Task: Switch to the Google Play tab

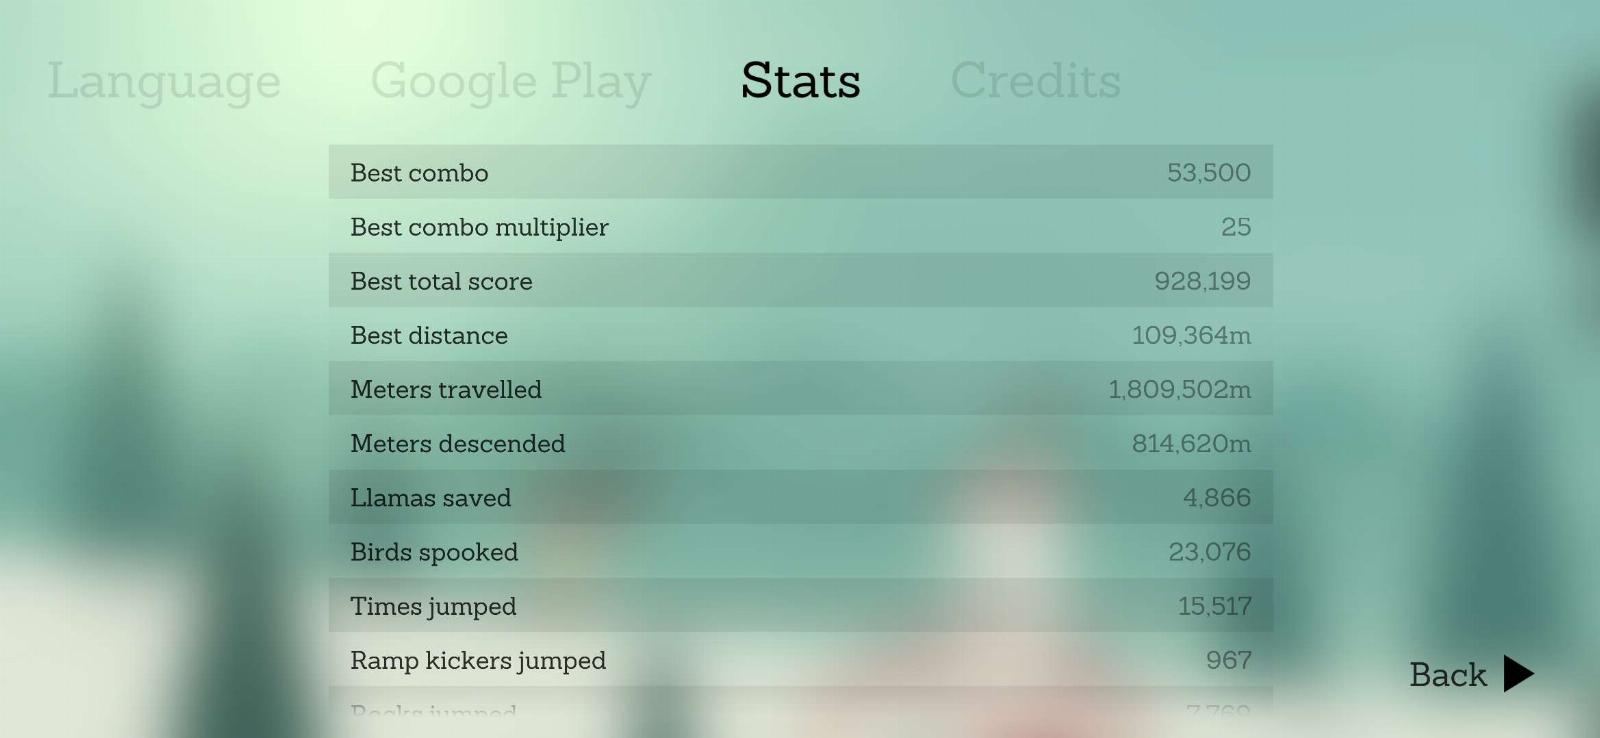Action: (x=510, y=81)
